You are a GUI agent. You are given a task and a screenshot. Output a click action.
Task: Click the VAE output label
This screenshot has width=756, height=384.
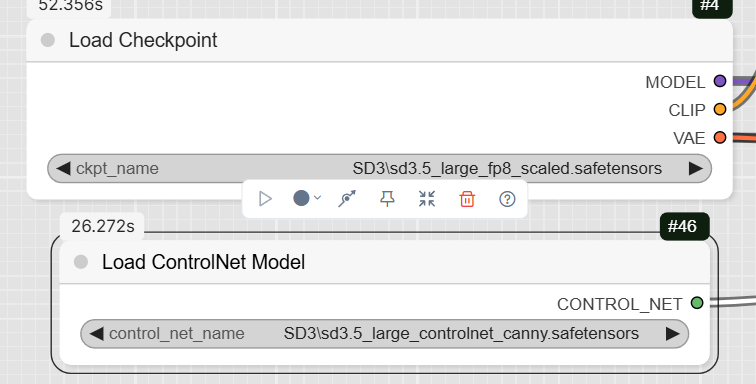pyautogui.click(x=689, y=138)
